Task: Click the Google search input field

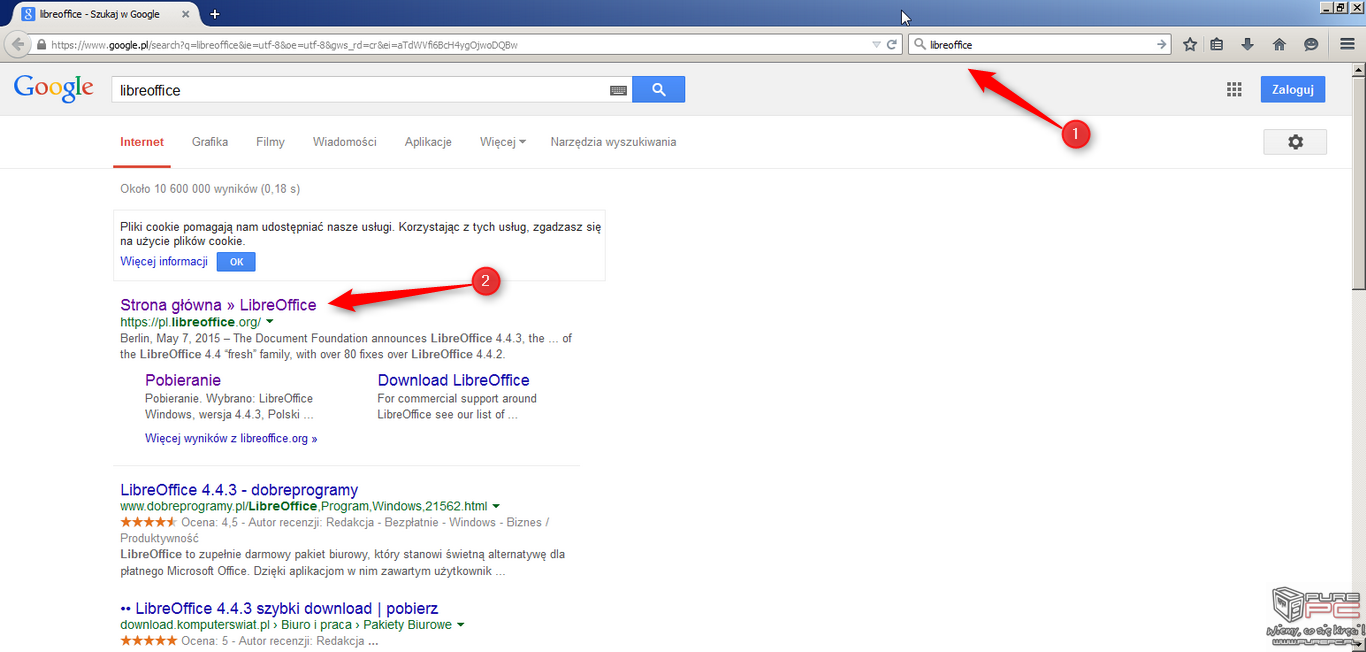Action: (x=360, y=90)
